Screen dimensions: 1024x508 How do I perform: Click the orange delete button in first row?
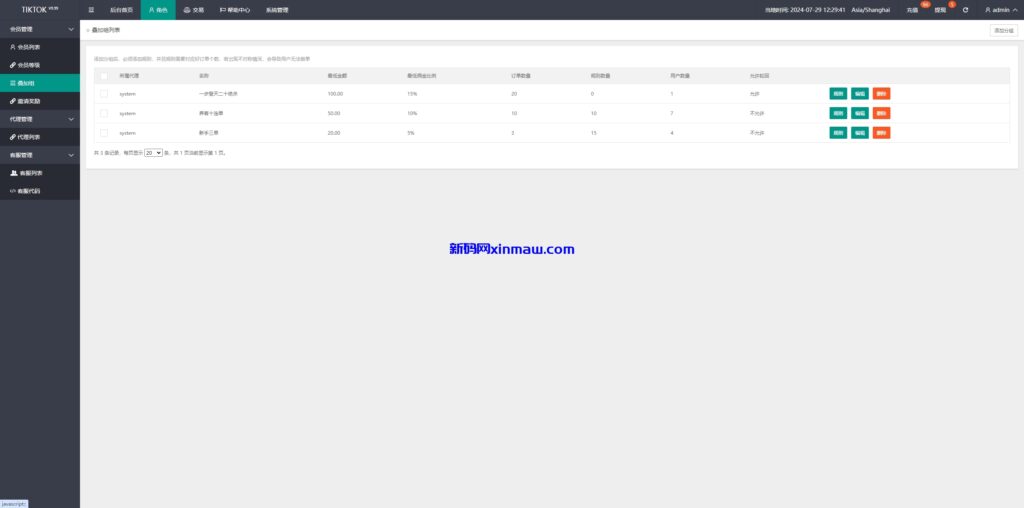click(881, 93)
